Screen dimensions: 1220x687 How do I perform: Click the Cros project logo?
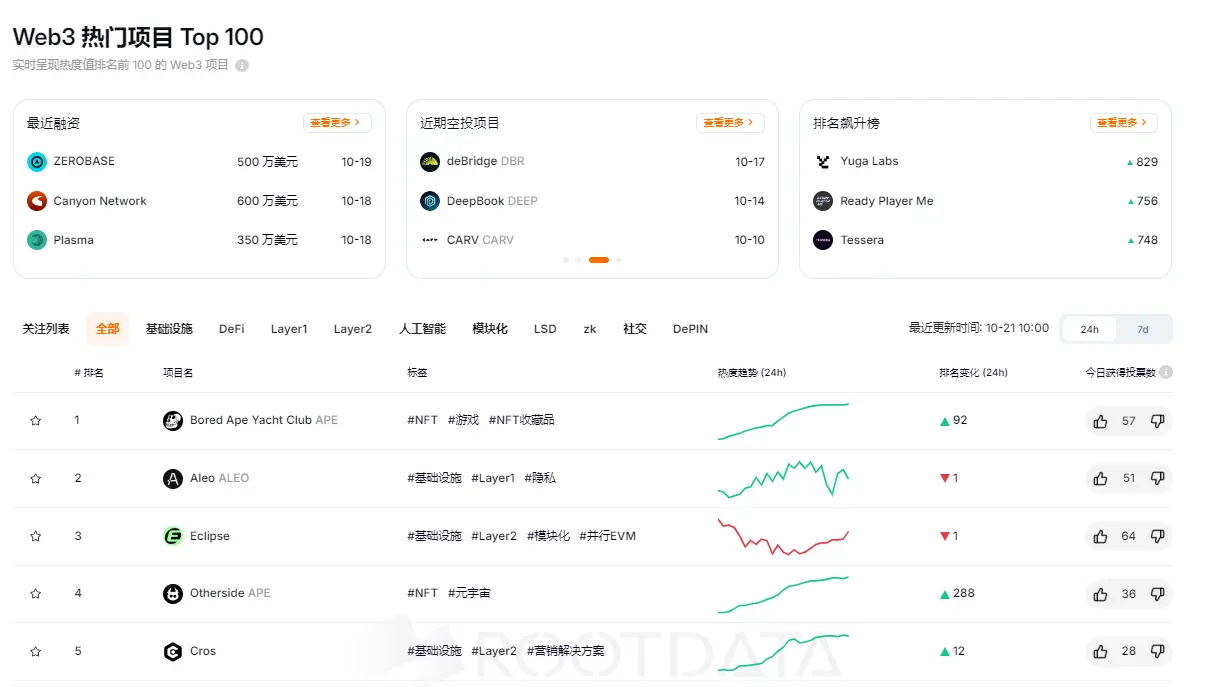tap(172, 651)
